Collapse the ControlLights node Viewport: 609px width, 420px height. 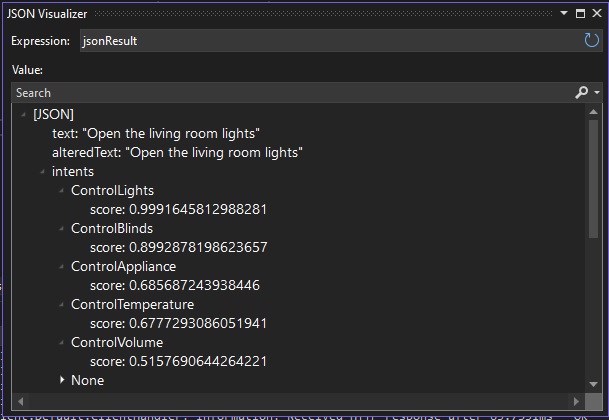pyautogui.click(x=62, y=191)
